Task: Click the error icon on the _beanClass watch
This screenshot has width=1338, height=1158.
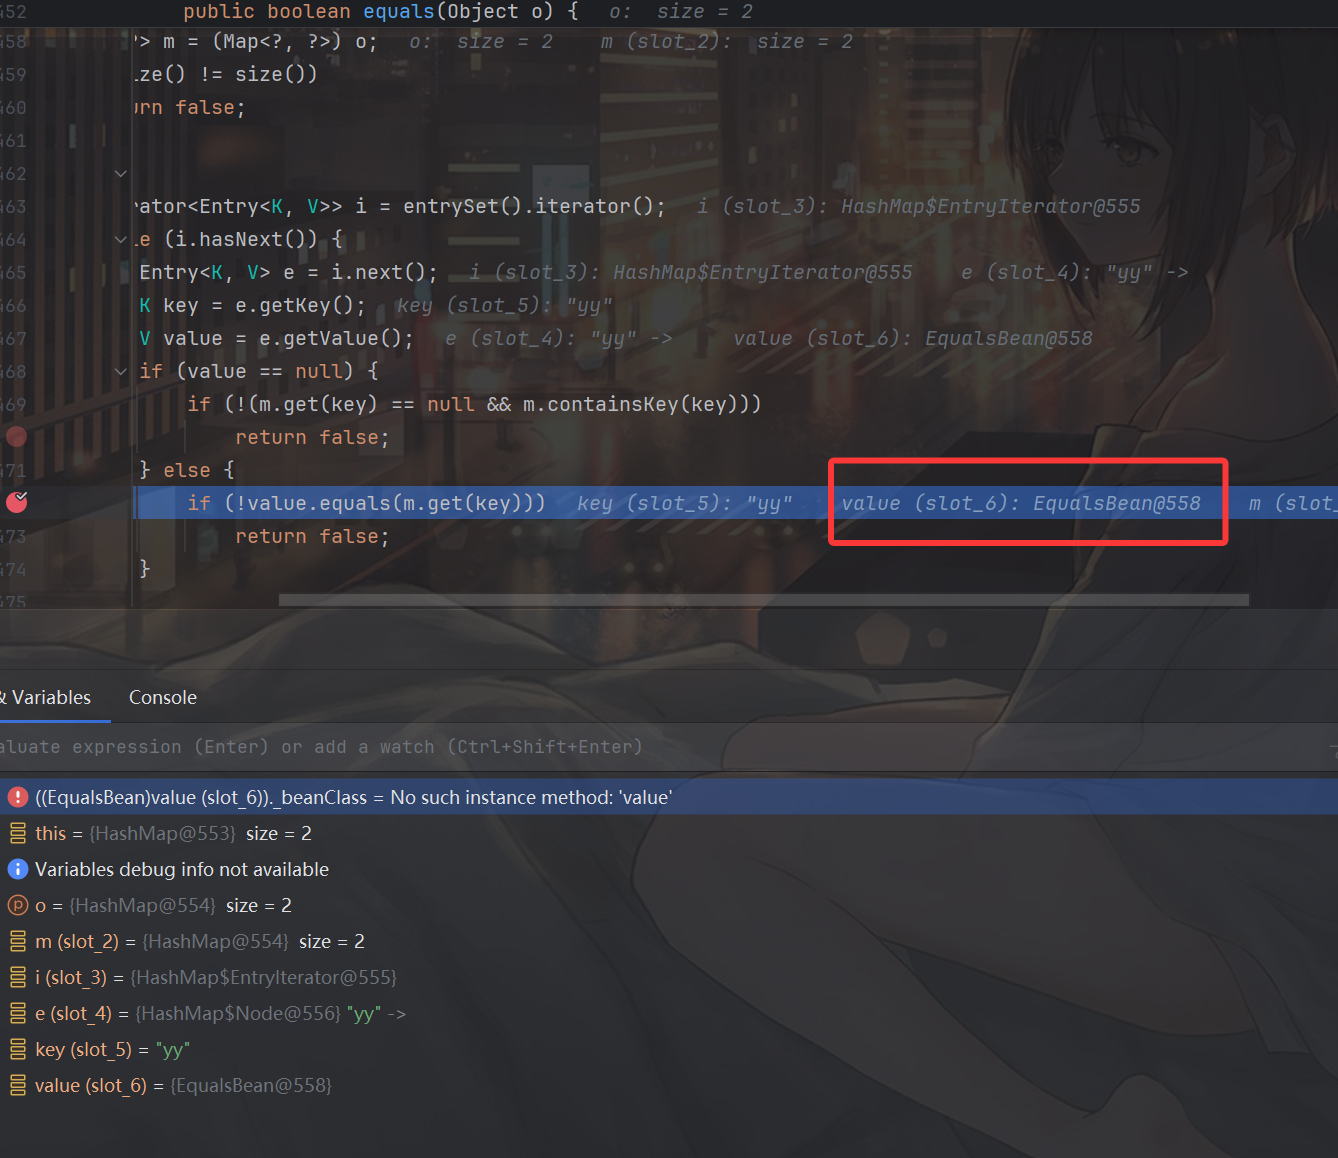Action: (18, 797)
